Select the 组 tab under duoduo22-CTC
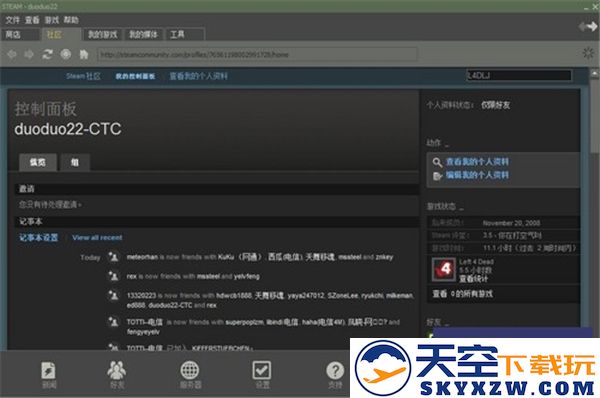Screen dimensions: 600x398 [x=75, y=162]
